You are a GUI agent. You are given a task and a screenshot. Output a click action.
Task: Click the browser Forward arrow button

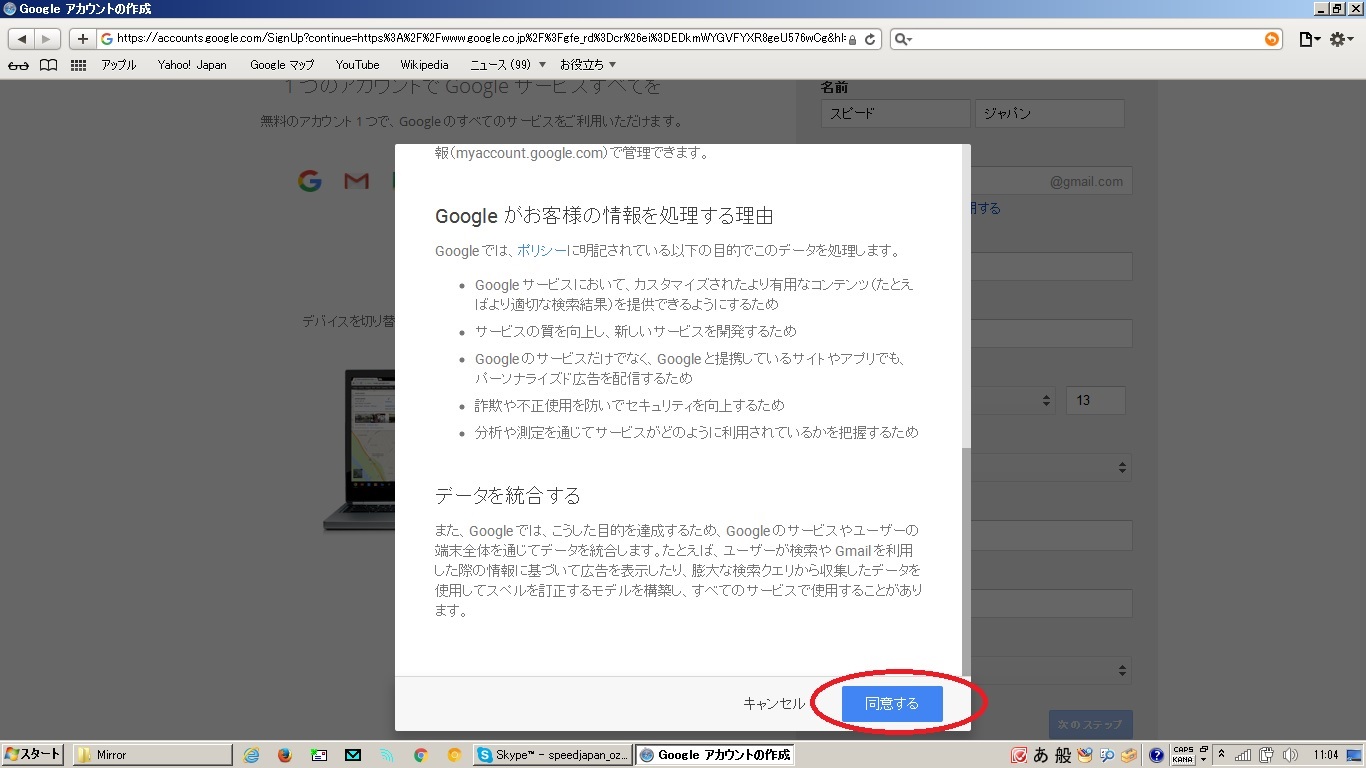48,39
